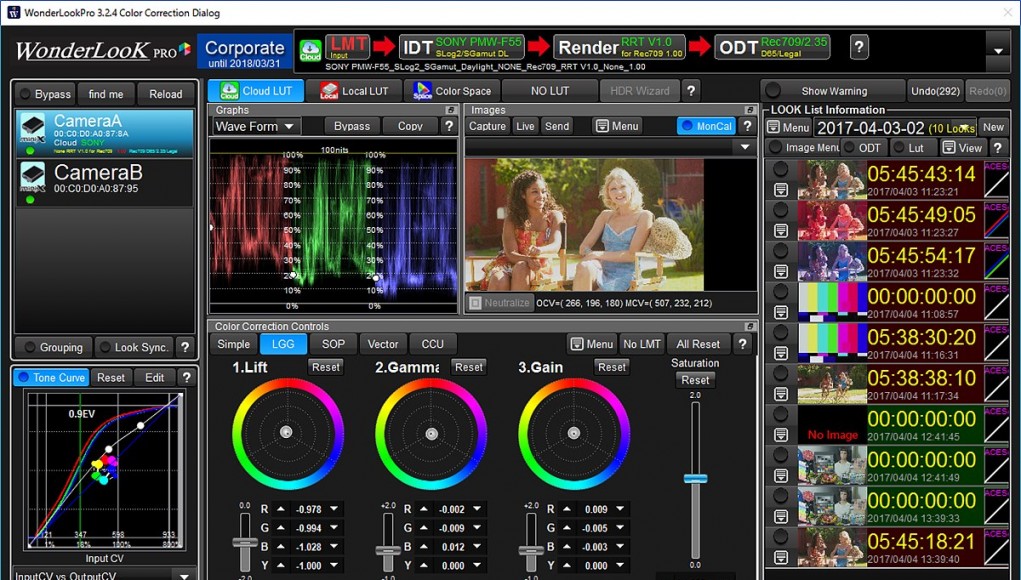Open the Menu dropdown in Images panel

click(617, 126)
